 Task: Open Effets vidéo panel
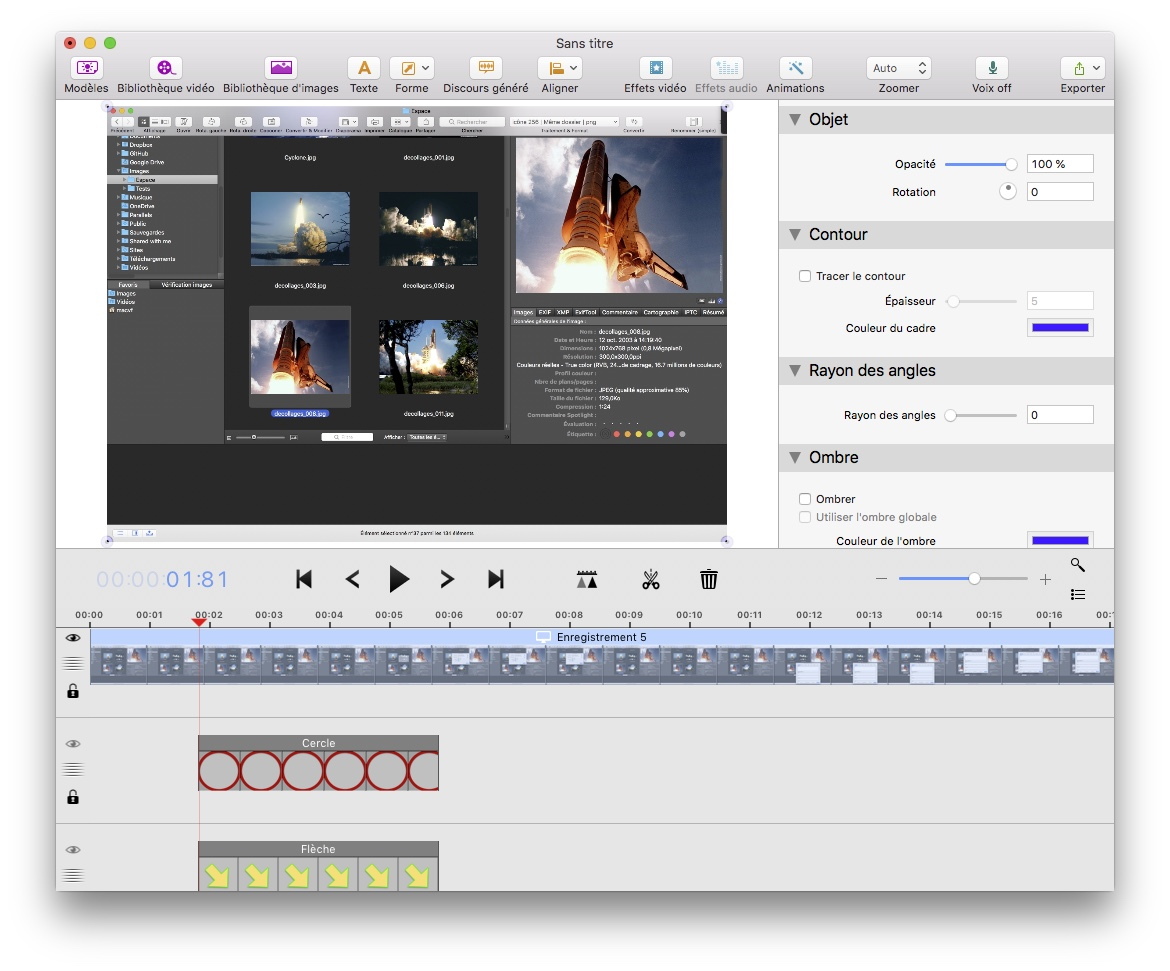click(655, 68)
